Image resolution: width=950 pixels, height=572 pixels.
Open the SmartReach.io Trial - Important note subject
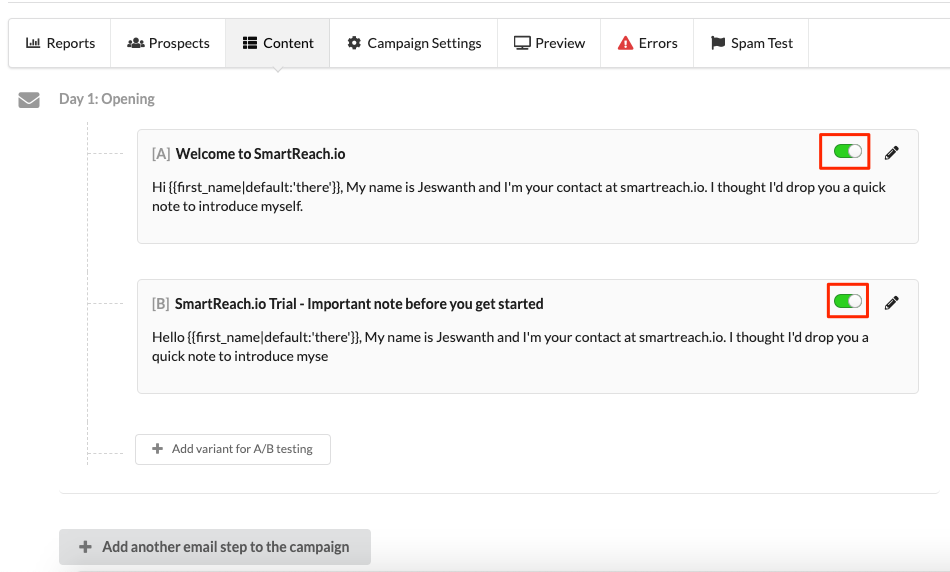pos(359,304)
